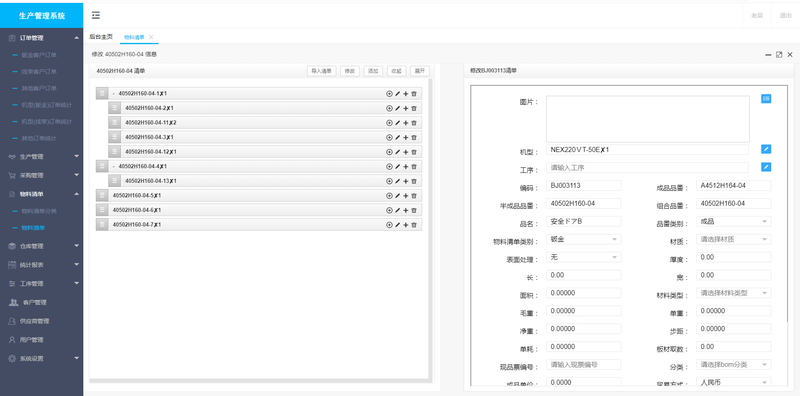Image resolution: width=800 pixels, height=396 pixels.
Task: Collapse the 订单管理 sidebar menu
Action: tap(41, 38)
